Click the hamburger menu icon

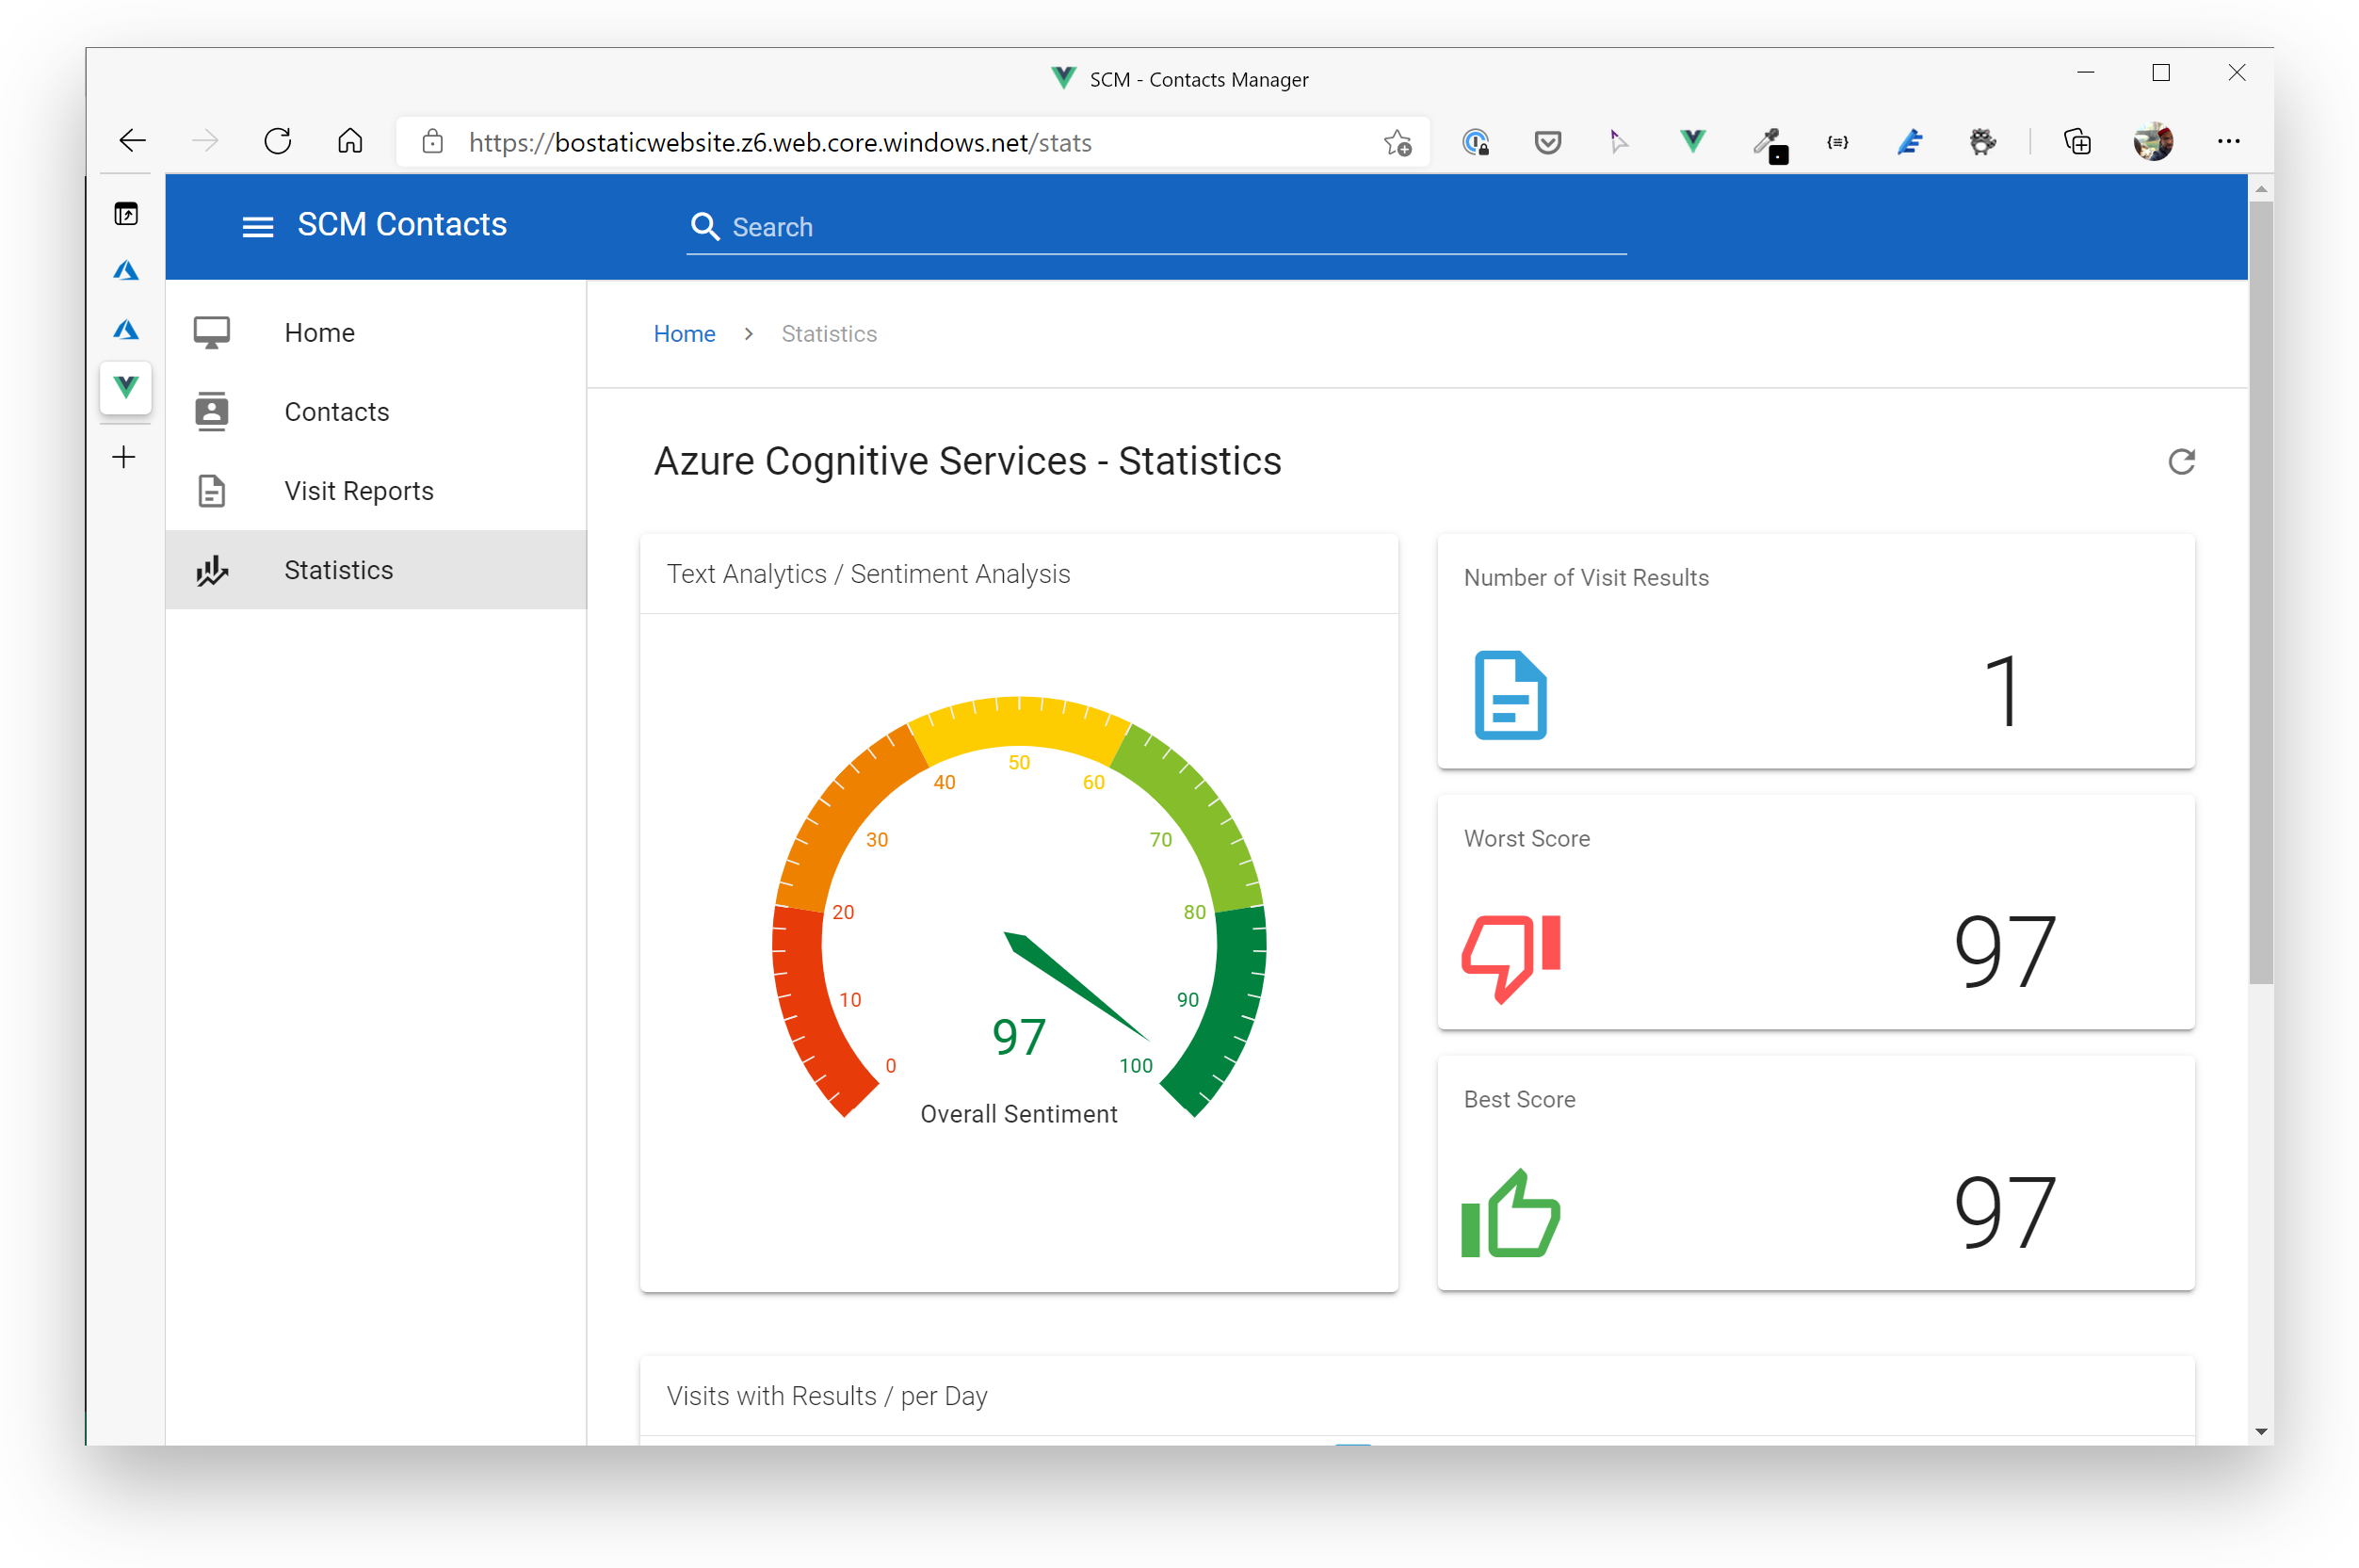tap(257, 227)
